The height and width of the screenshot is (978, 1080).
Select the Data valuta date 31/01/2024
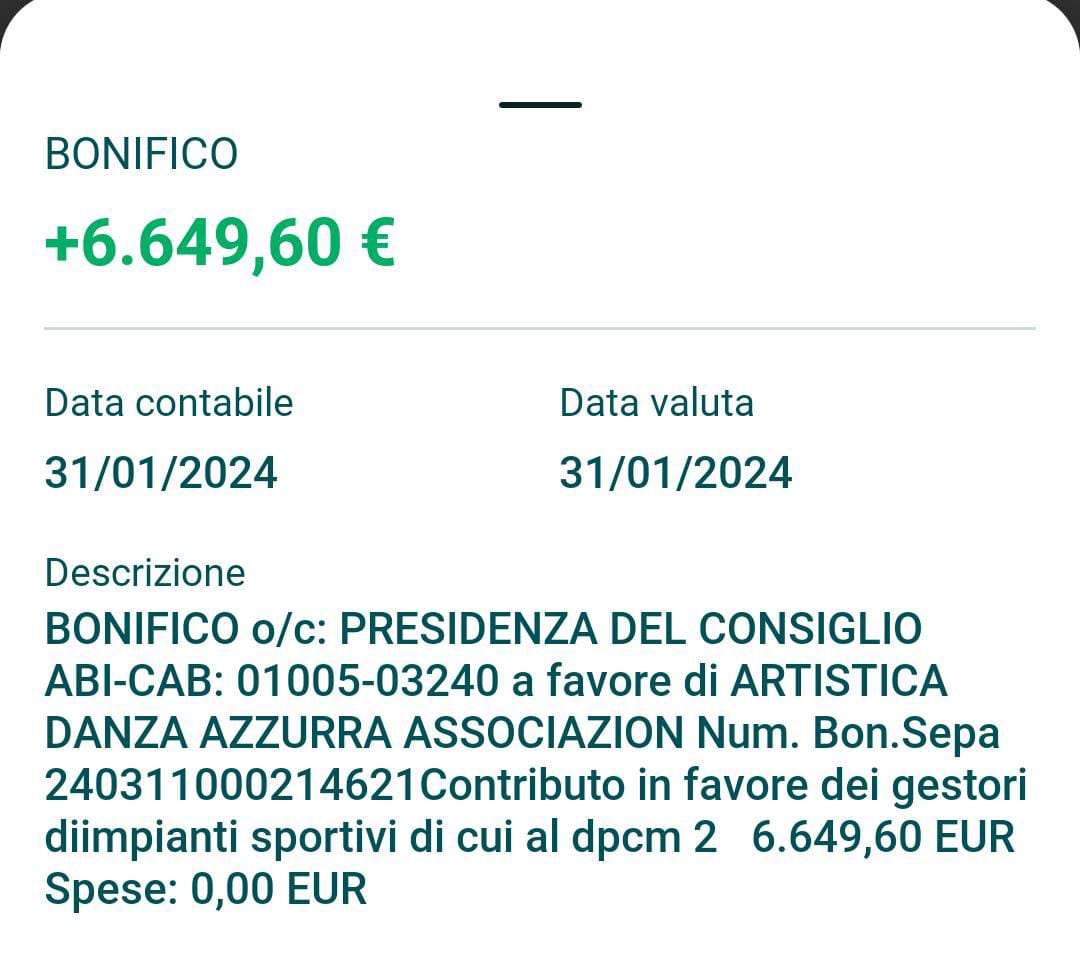pos(675,473)
